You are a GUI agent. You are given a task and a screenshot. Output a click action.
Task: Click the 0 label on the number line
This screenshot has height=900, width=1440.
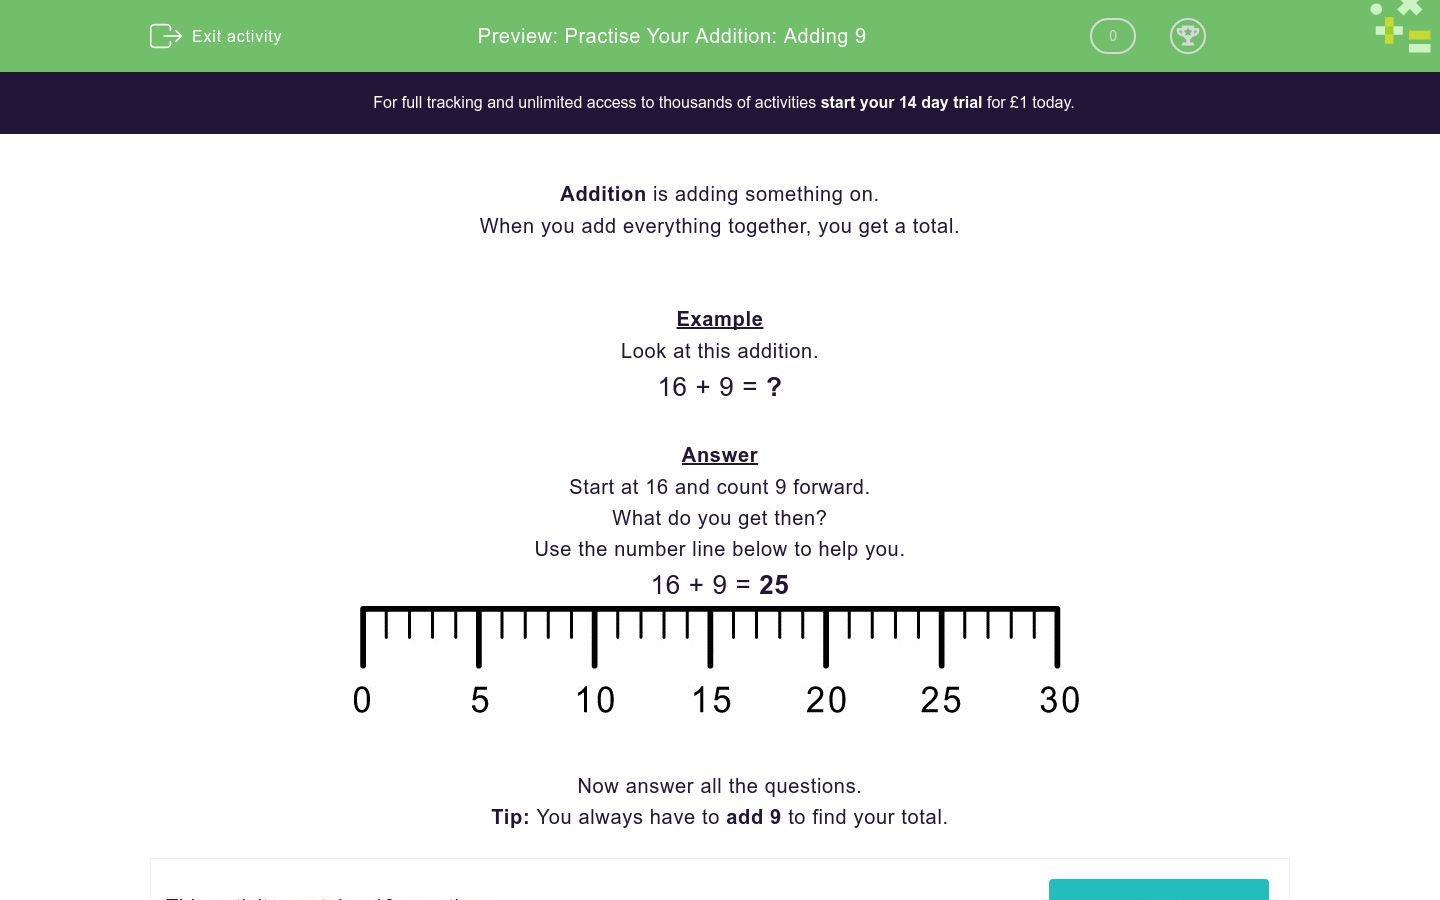pyautogui.click(x=361, y=700)
